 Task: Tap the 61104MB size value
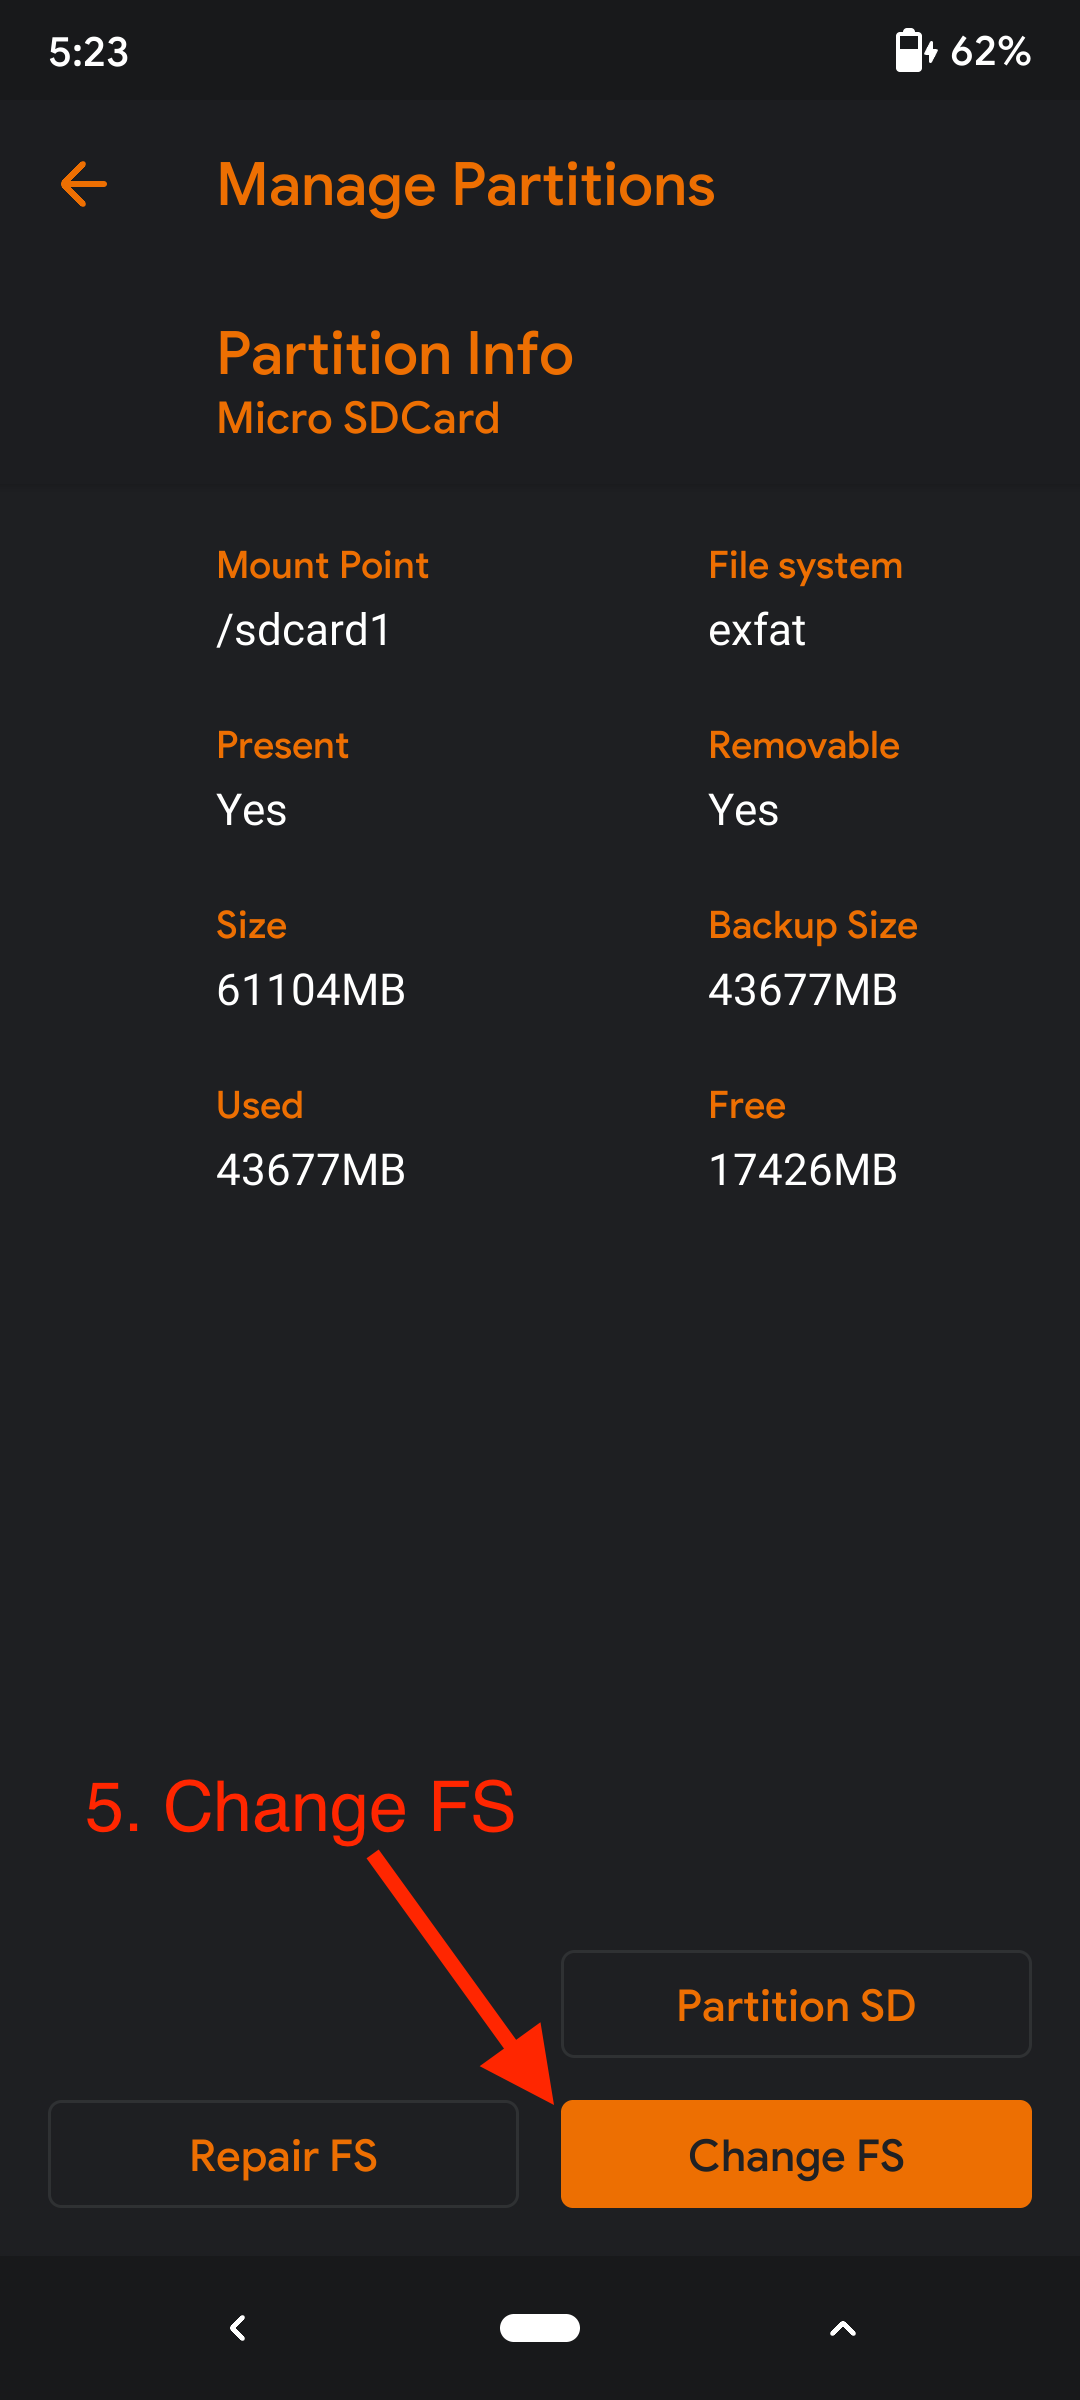tap(311, 990)
